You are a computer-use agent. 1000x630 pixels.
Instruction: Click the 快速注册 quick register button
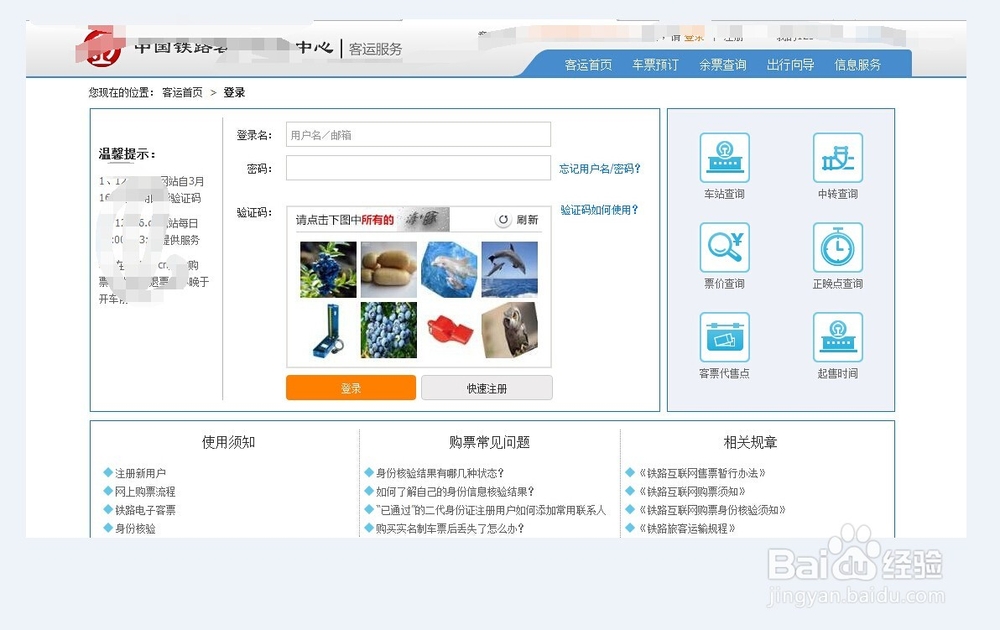pos(487,387)
